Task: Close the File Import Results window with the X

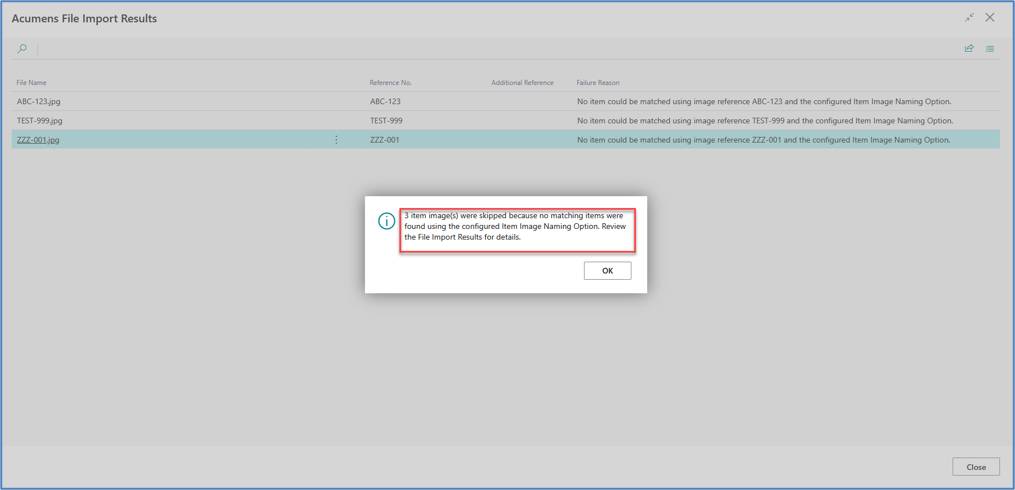Action: click(990, 18)
